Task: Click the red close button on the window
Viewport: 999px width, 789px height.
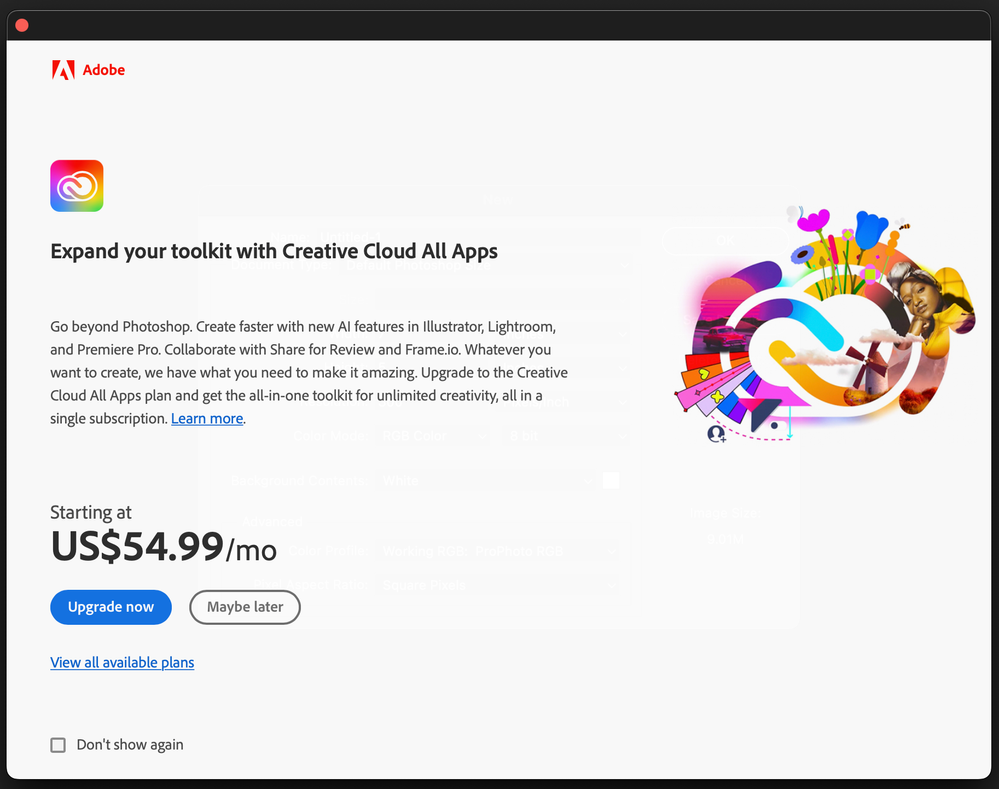Action: (x=21, y=25)
